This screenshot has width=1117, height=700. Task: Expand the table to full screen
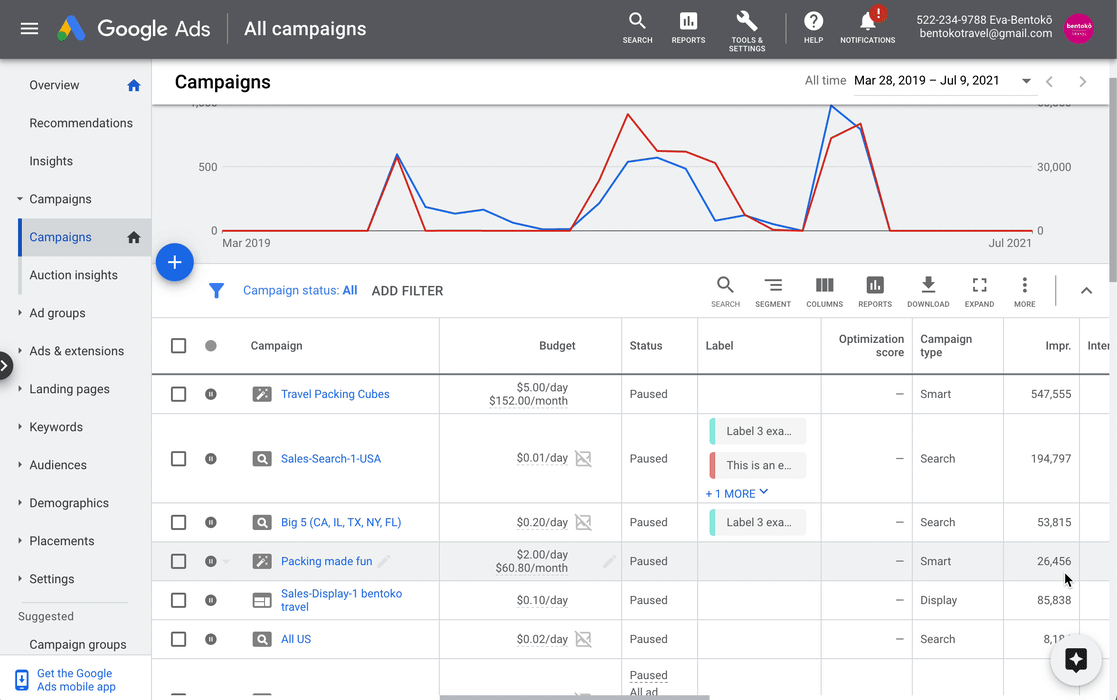(980, 292)
